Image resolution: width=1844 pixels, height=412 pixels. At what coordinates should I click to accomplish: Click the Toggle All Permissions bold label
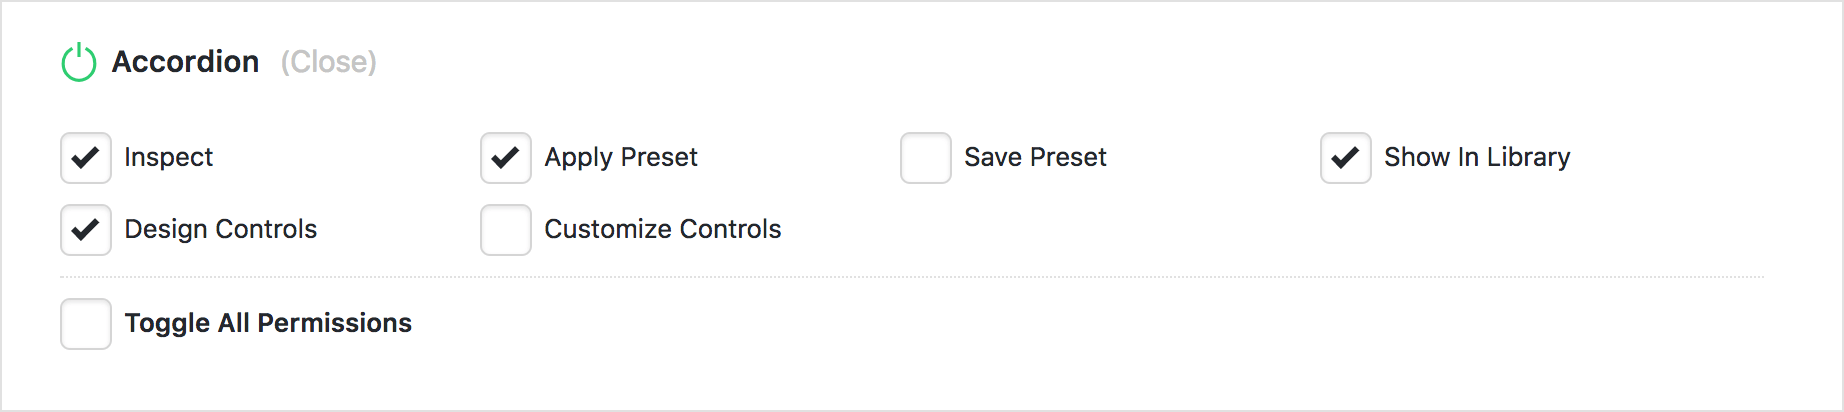(268, 323)
